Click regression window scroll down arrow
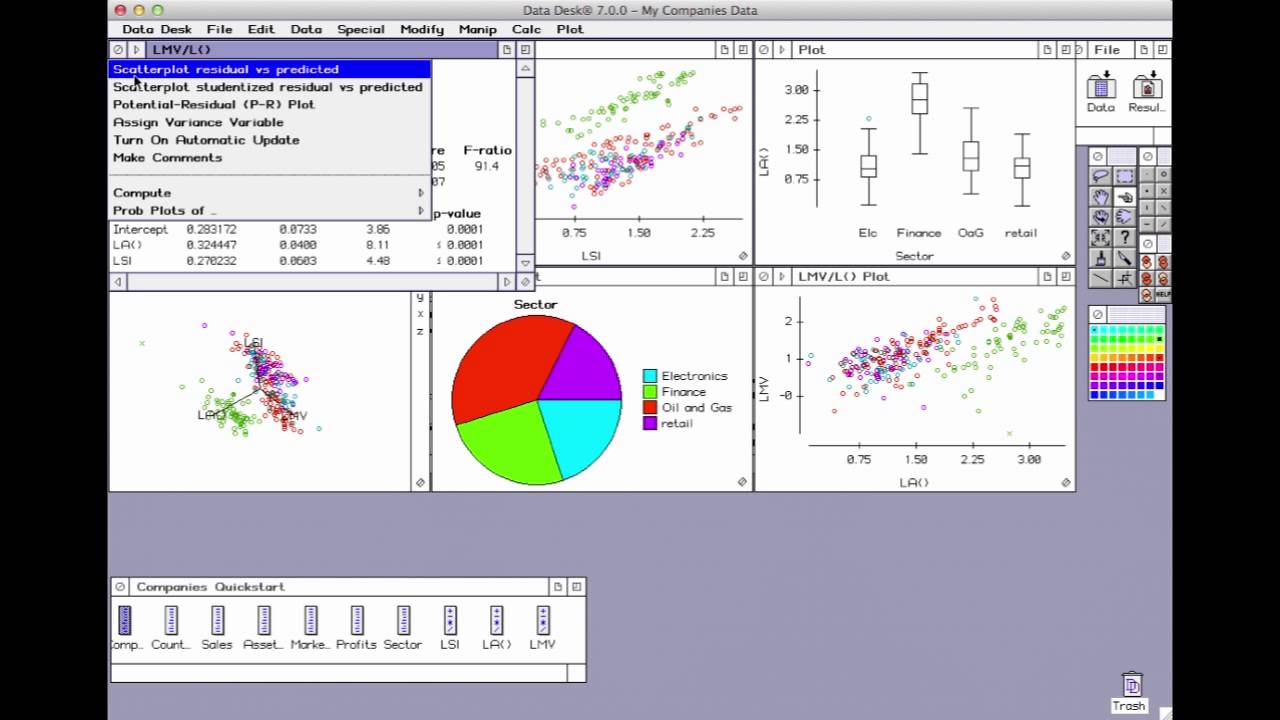Image resolution: width=1280 pixels, height=720 pixels. (x=525, y=263)
